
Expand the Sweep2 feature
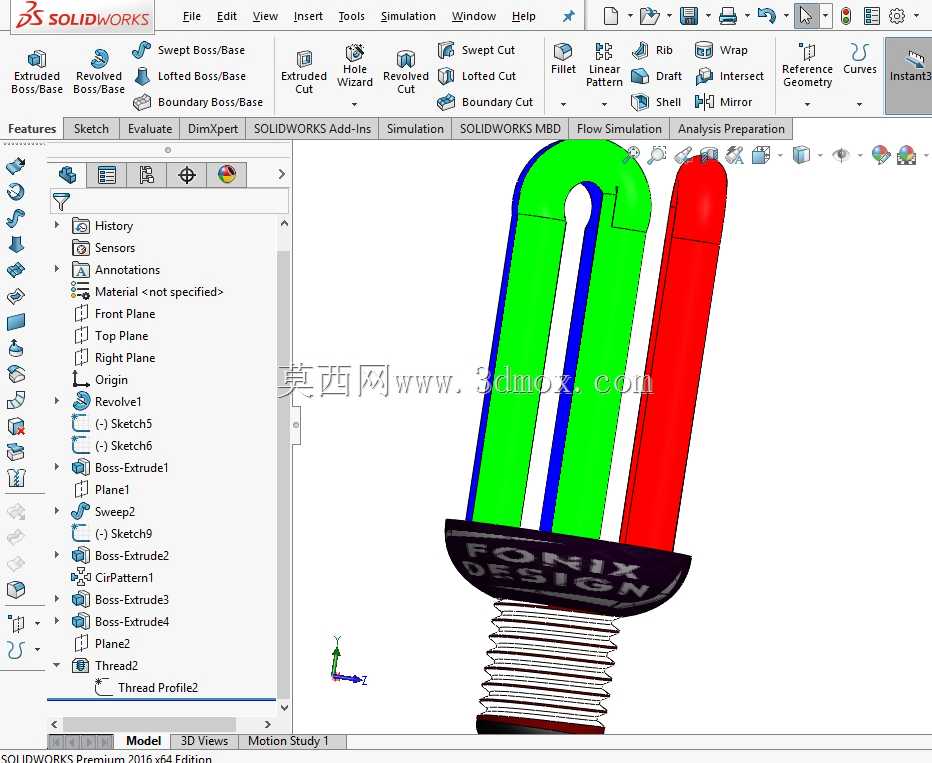click(x=56, y=511)
